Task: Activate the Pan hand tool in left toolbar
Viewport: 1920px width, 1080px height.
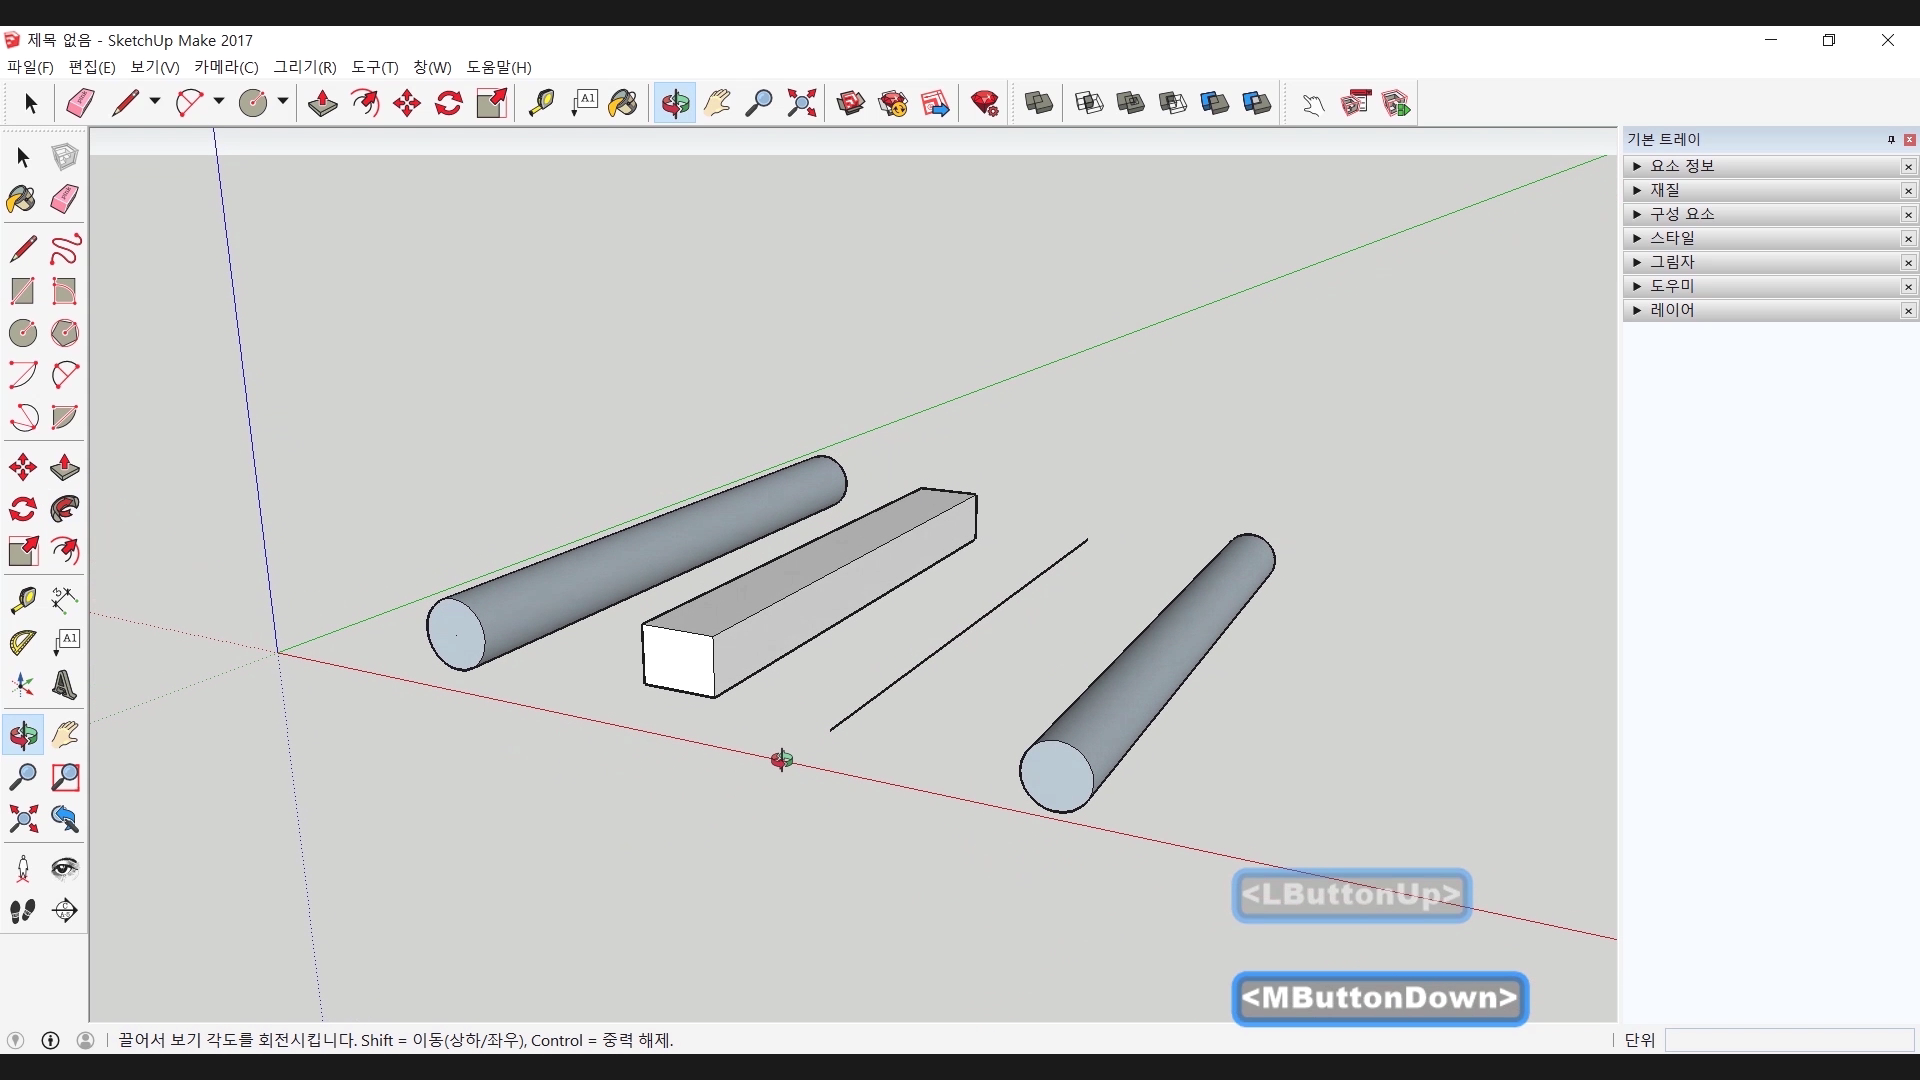Action: [65, 735]
